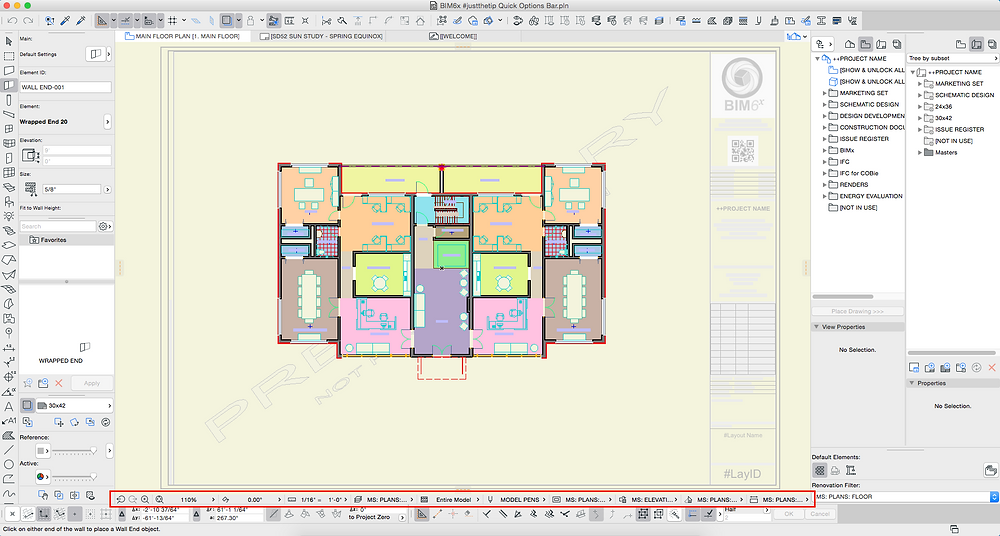This screenshot has height=536, width=1000.
Task: Select 30x42 subset in Layout Book tree
Action: 943,118
